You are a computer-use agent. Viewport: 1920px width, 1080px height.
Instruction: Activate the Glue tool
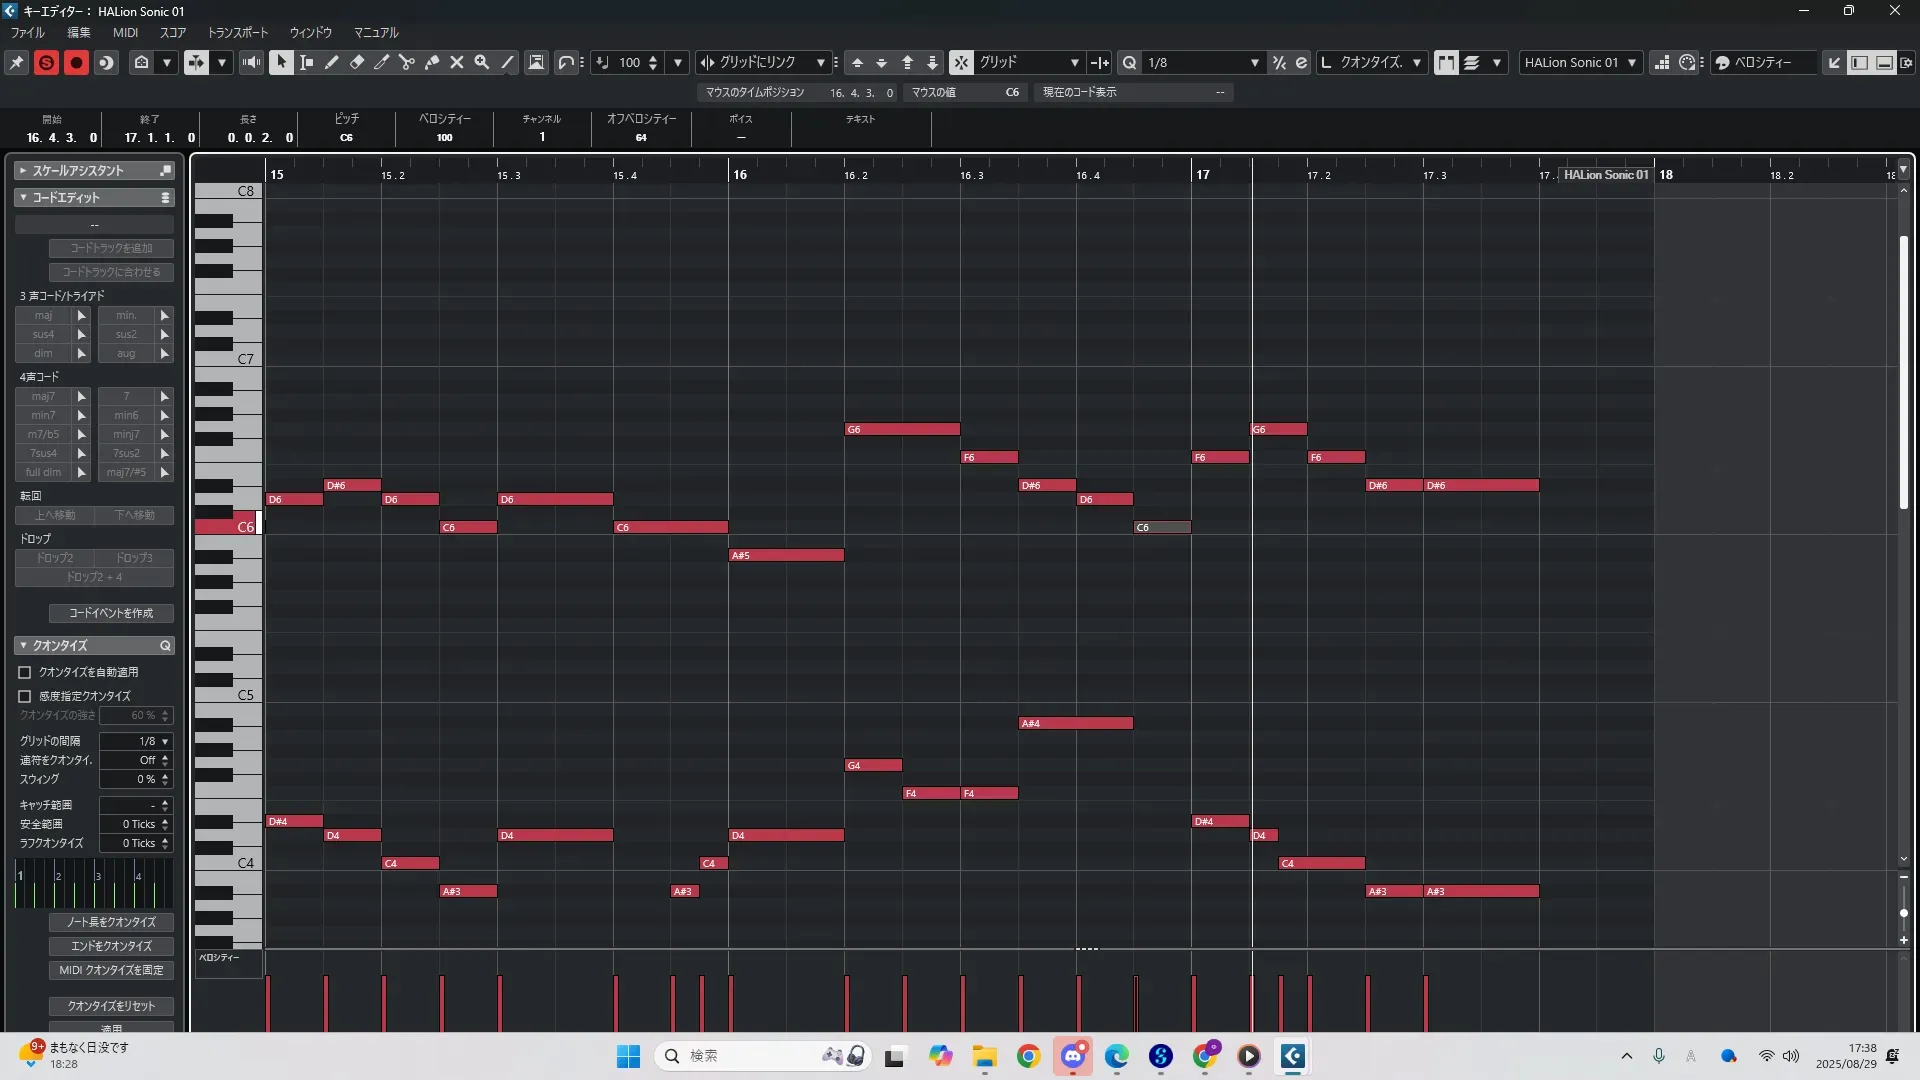432,62
